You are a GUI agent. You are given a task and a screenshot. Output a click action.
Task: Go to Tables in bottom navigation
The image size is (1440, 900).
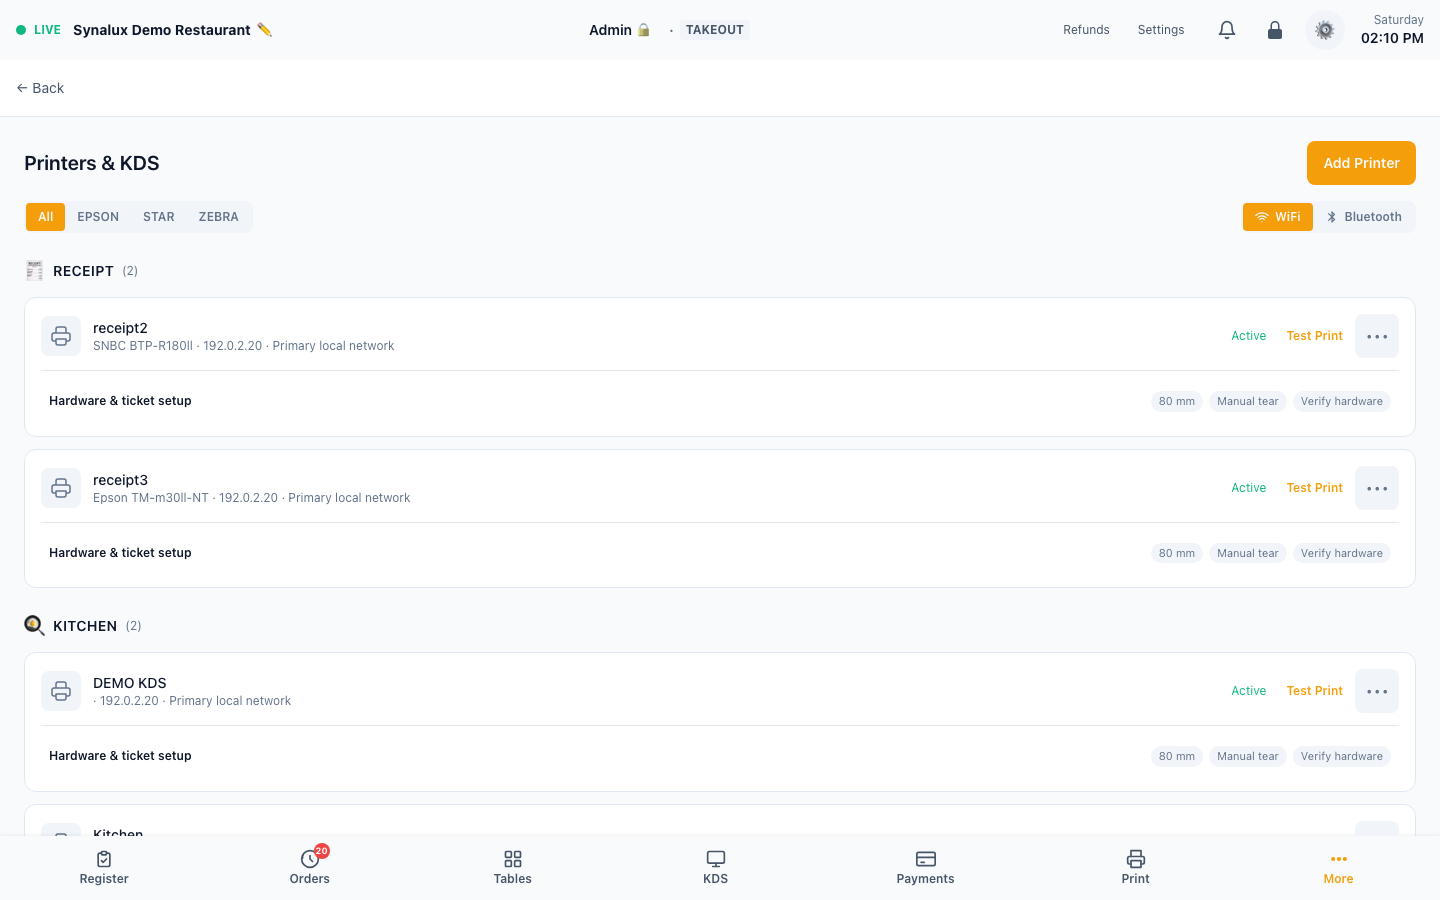513,867
